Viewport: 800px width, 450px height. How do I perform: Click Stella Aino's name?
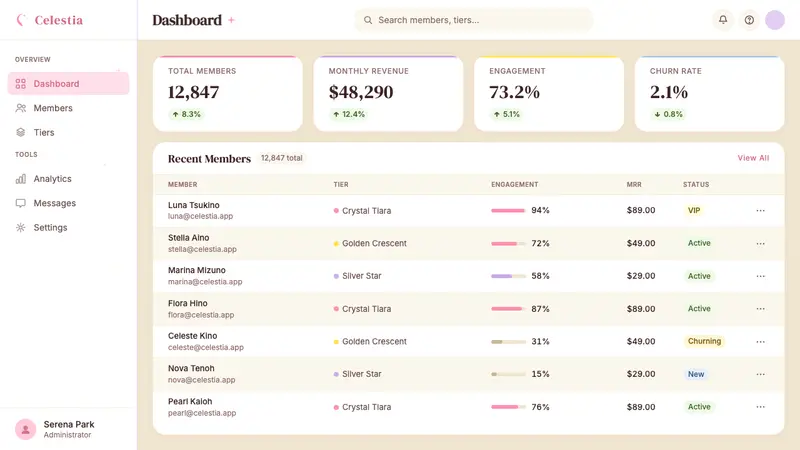pyautogui.click(x=188, y=238)
